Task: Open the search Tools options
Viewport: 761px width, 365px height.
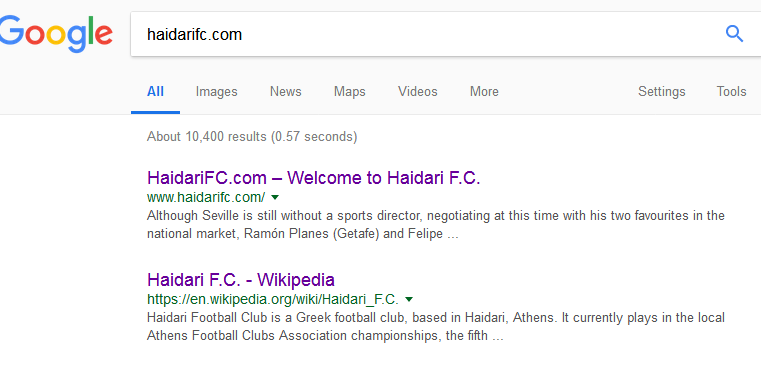Action: coord(731,91)
